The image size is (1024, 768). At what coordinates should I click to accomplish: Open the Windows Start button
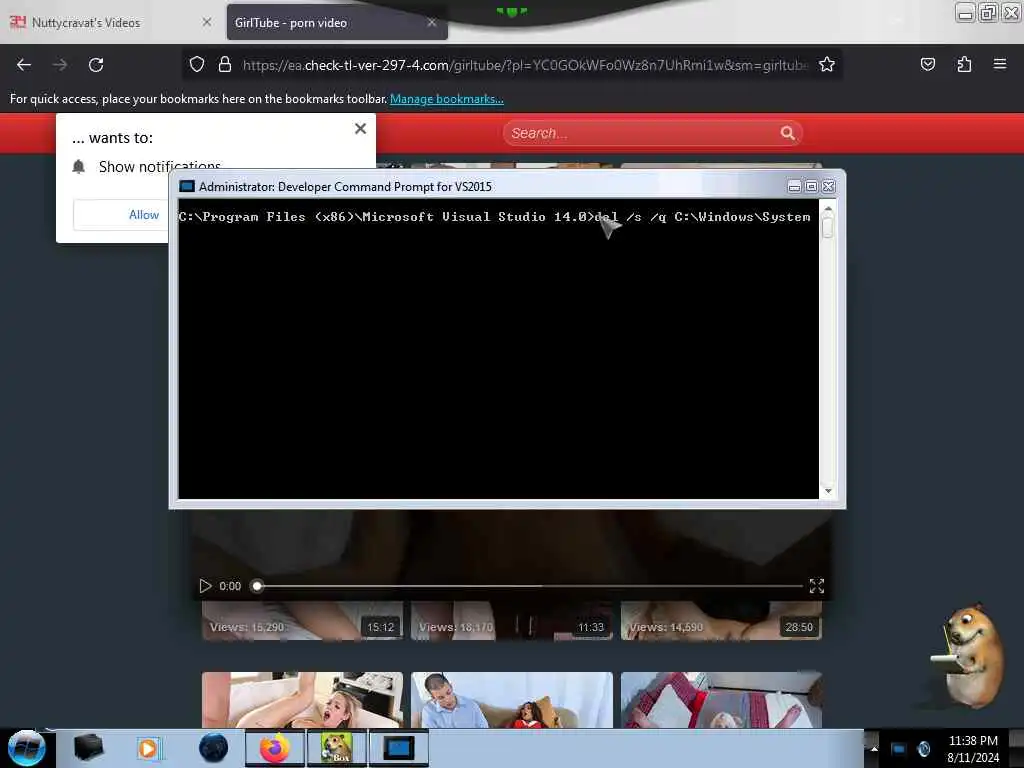[x=27, y=748]
